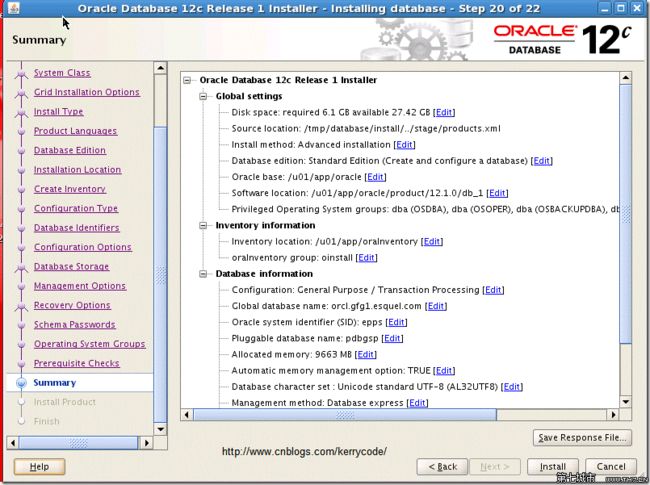Screen dimensions: 650x485
Task: Edit the Database character set
Action: (512, 387)
